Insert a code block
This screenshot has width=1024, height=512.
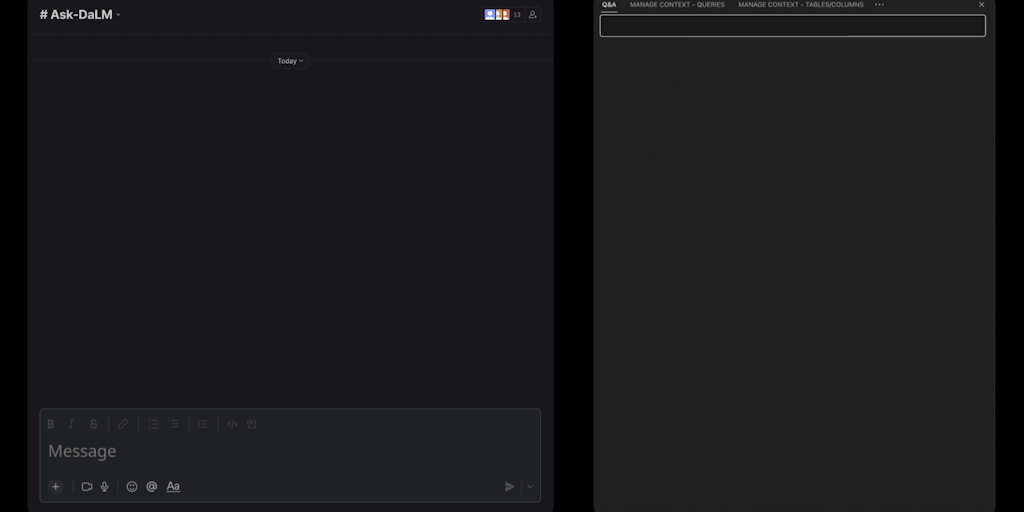coord(252,424)
